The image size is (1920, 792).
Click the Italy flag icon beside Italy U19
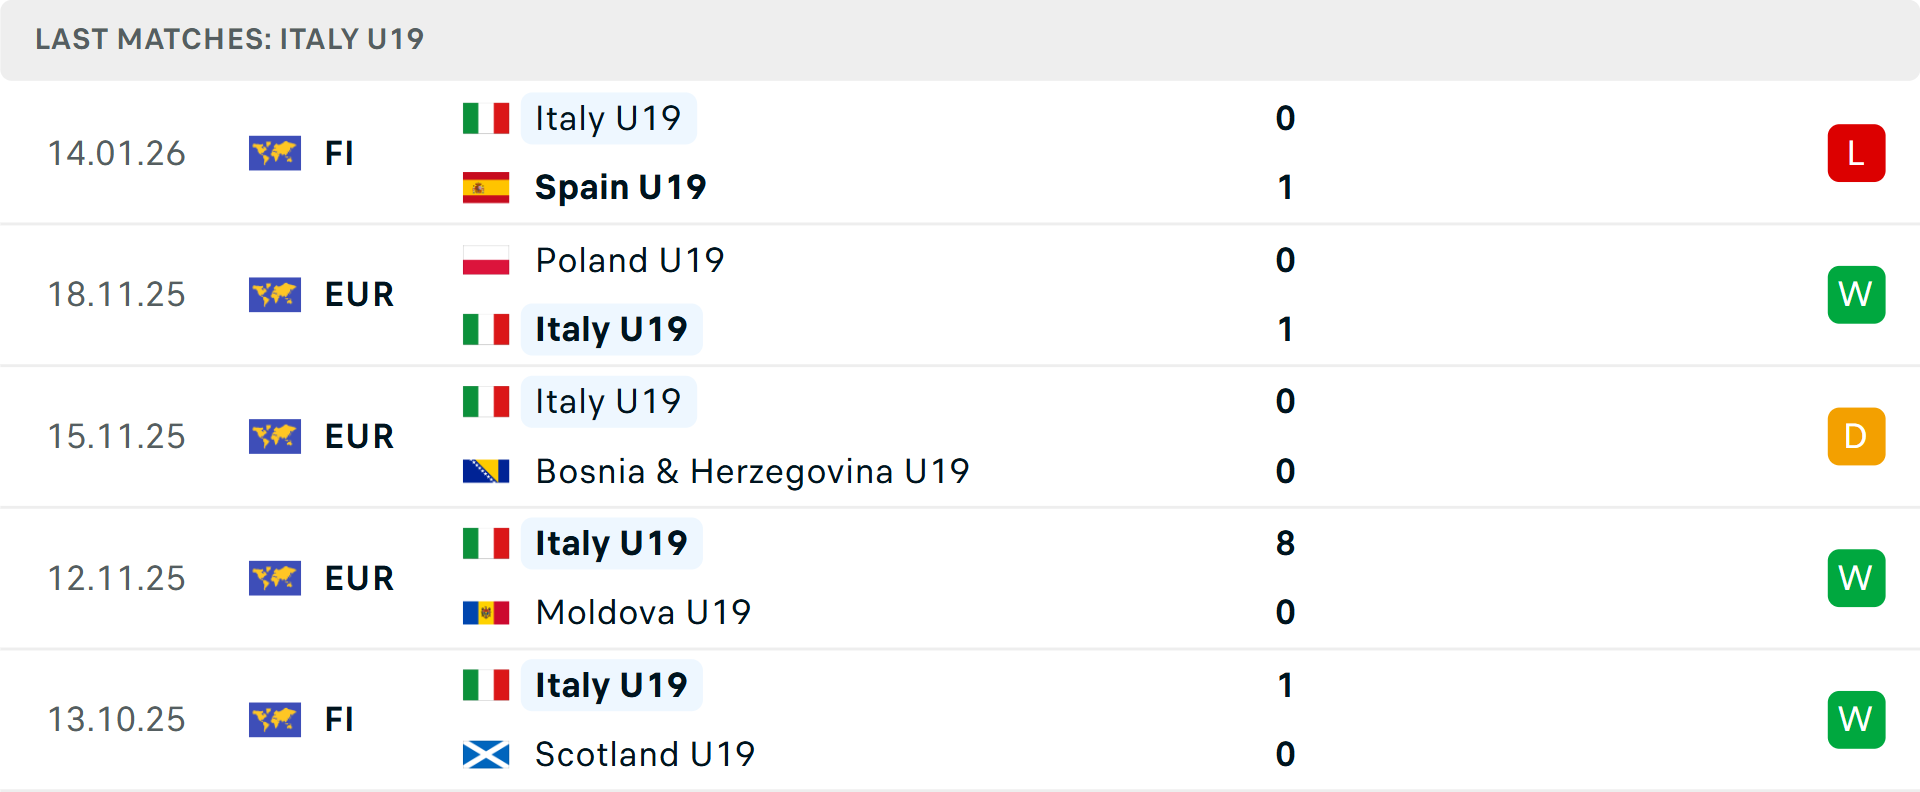[486, 118]
